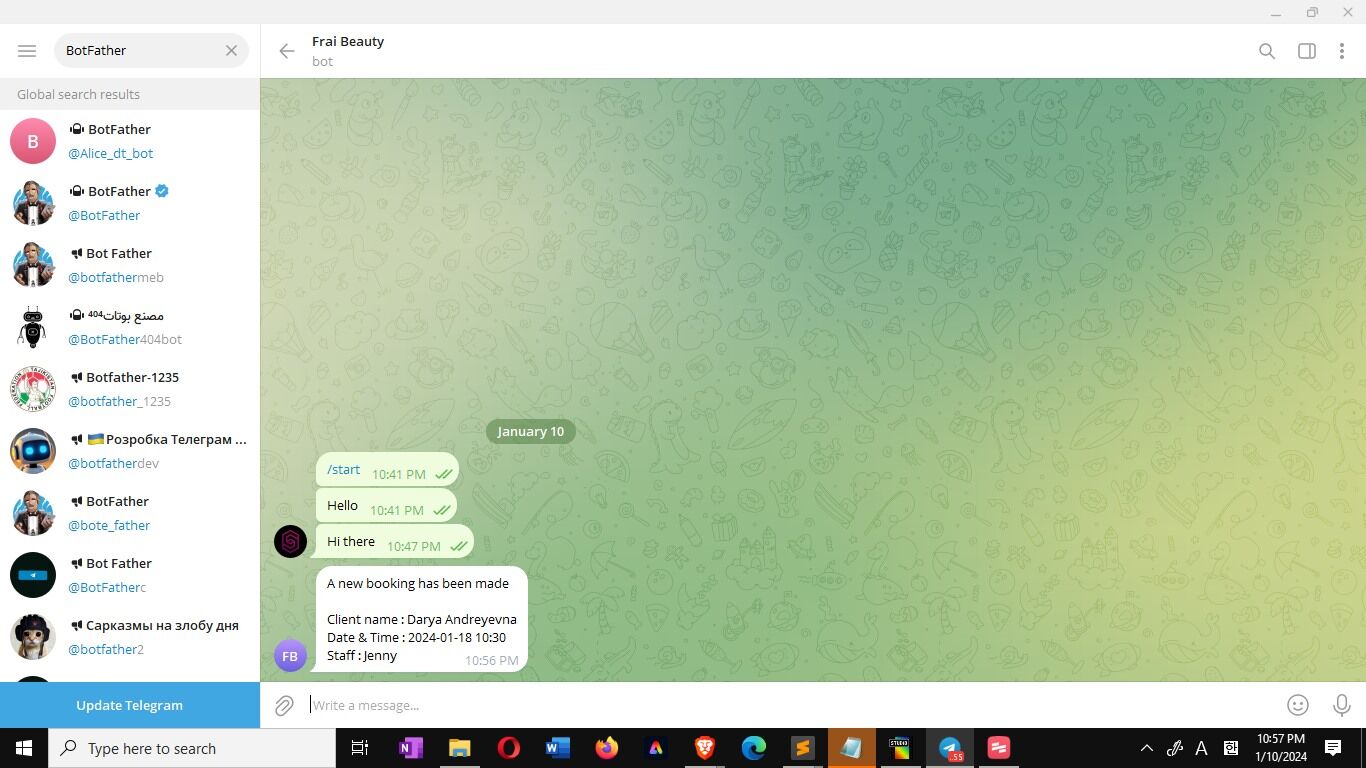
Task: Launch Opera browser from the taskbar
Action: (x=508, y=748)
